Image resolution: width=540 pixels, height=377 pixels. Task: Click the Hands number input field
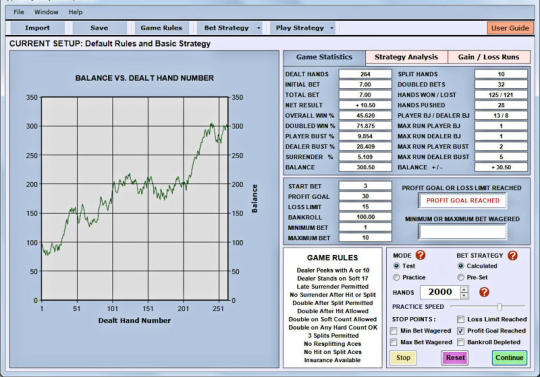(440, 292)
